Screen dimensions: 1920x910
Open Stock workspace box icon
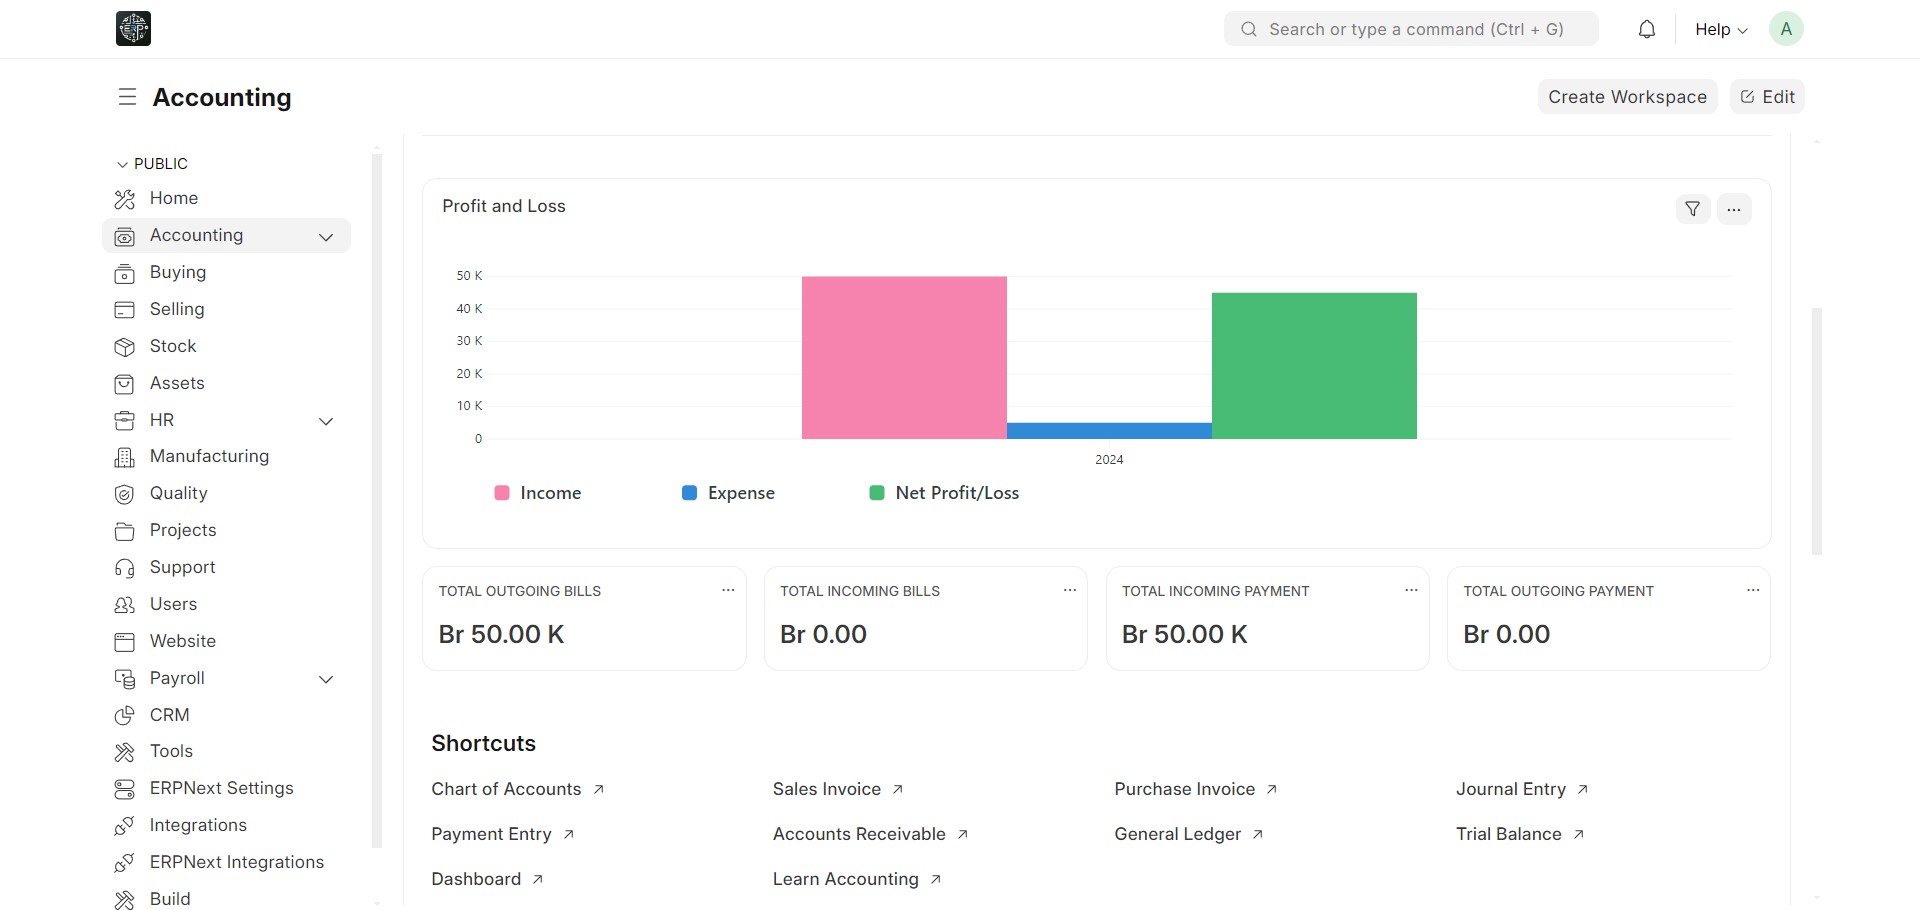pyautogui.click(x=124, y=347)
